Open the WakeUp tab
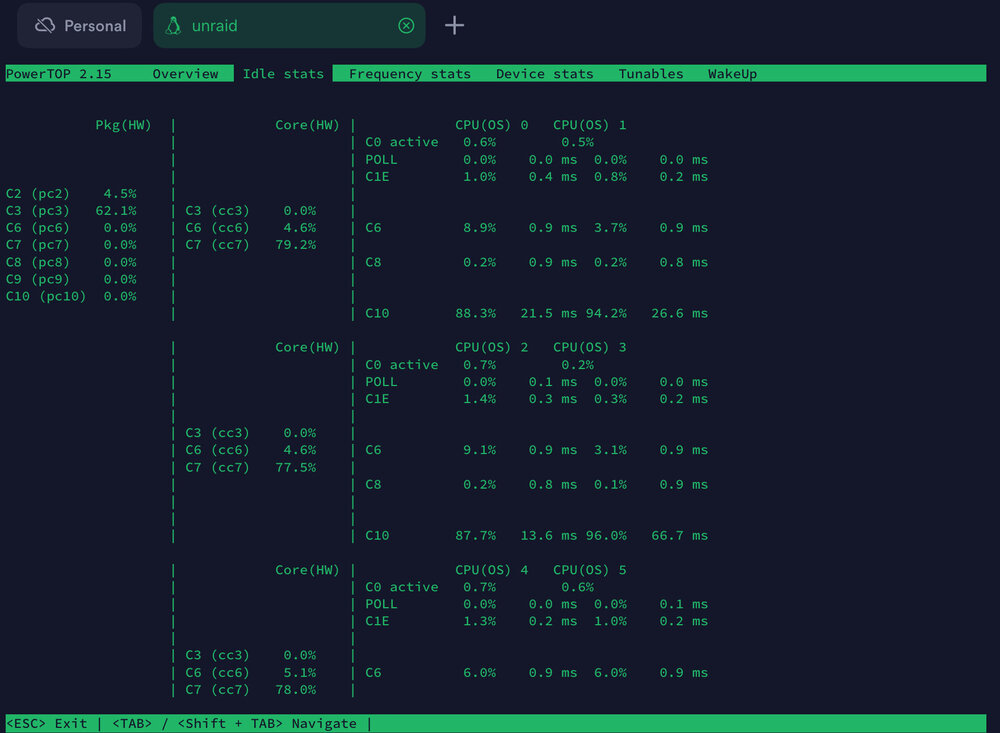 pyautogui.click(x=732, y=74)
